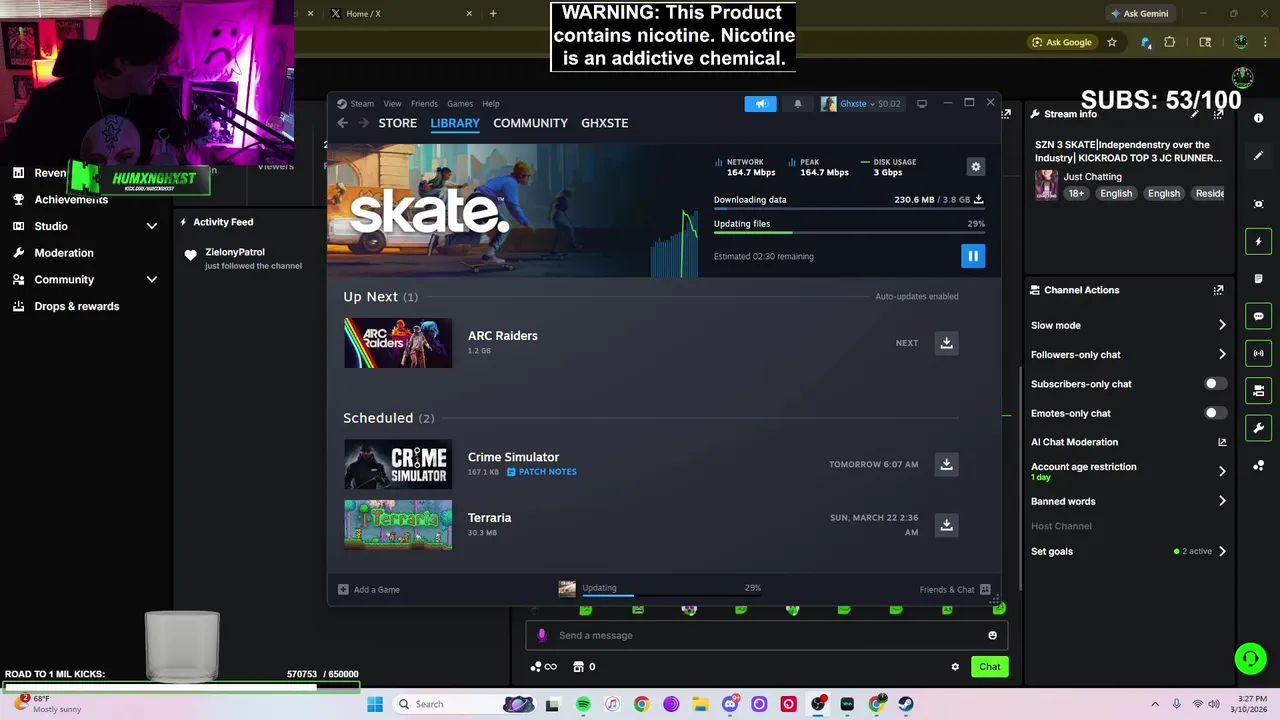Open Kick channel shop icon
This screenshot has height=720, width=1280.
click(578, 667)
